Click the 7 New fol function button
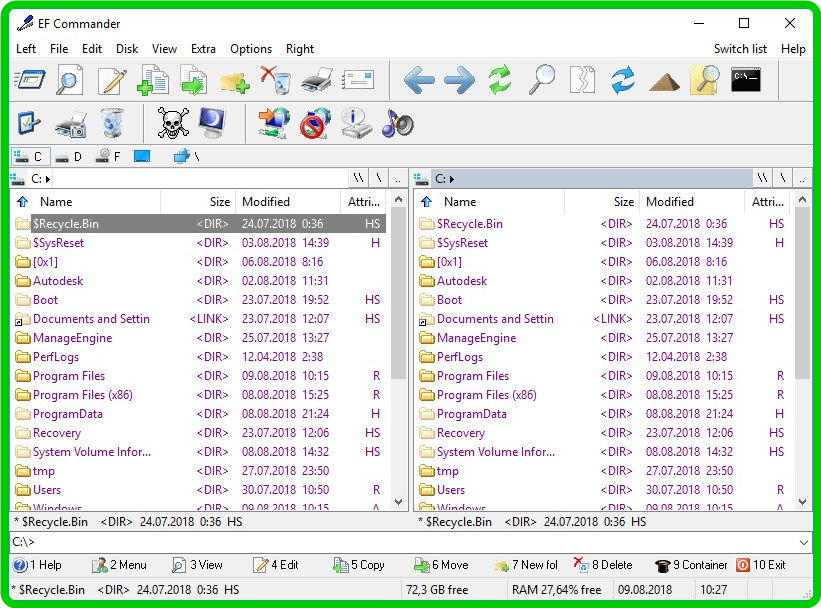The height and width of the screenshot is (608, 821). tap(526, 565)
